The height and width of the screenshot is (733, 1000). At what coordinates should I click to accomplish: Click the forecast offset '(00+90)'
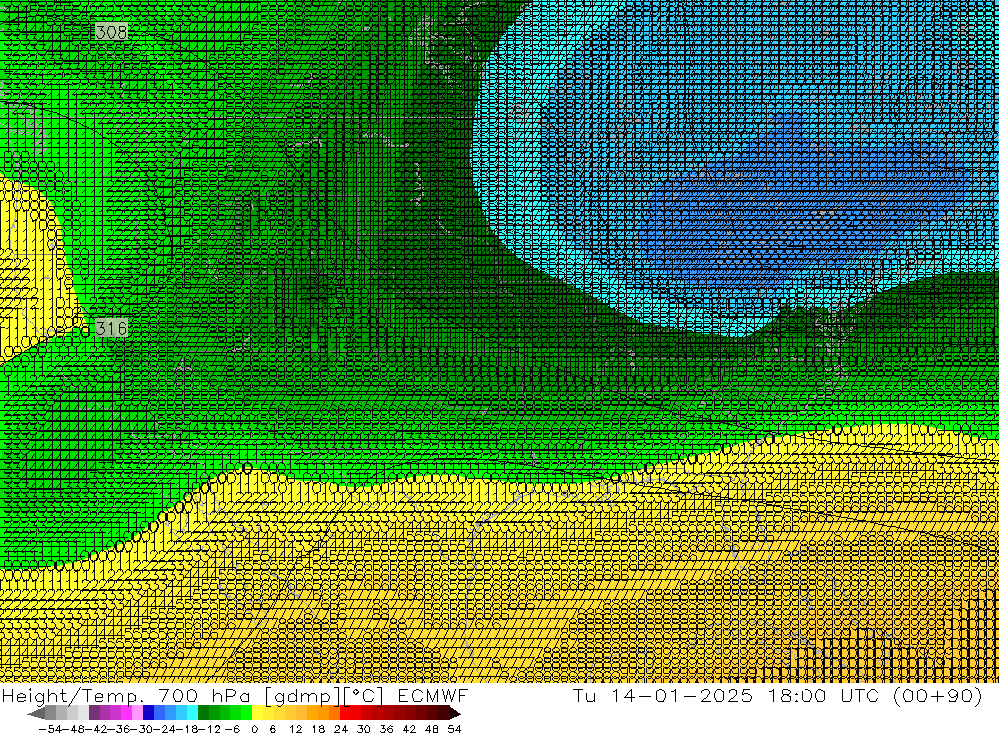938,696
